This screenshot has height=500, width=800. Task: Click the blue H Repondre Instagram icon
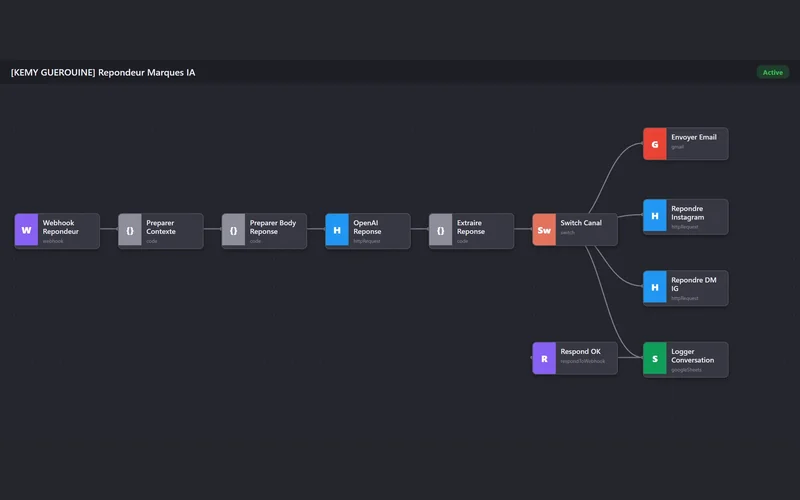[x=655, y=216]
